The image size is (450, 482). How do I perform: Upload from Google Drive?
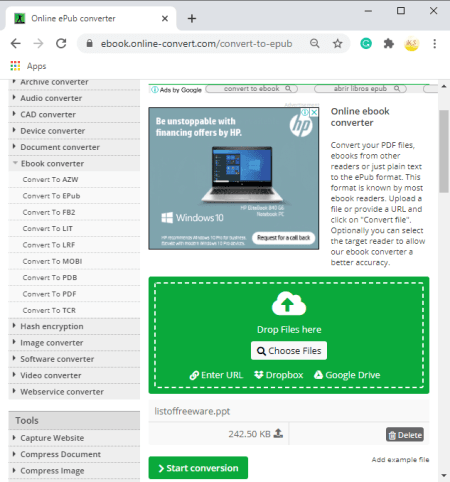[x=347, y=375]
